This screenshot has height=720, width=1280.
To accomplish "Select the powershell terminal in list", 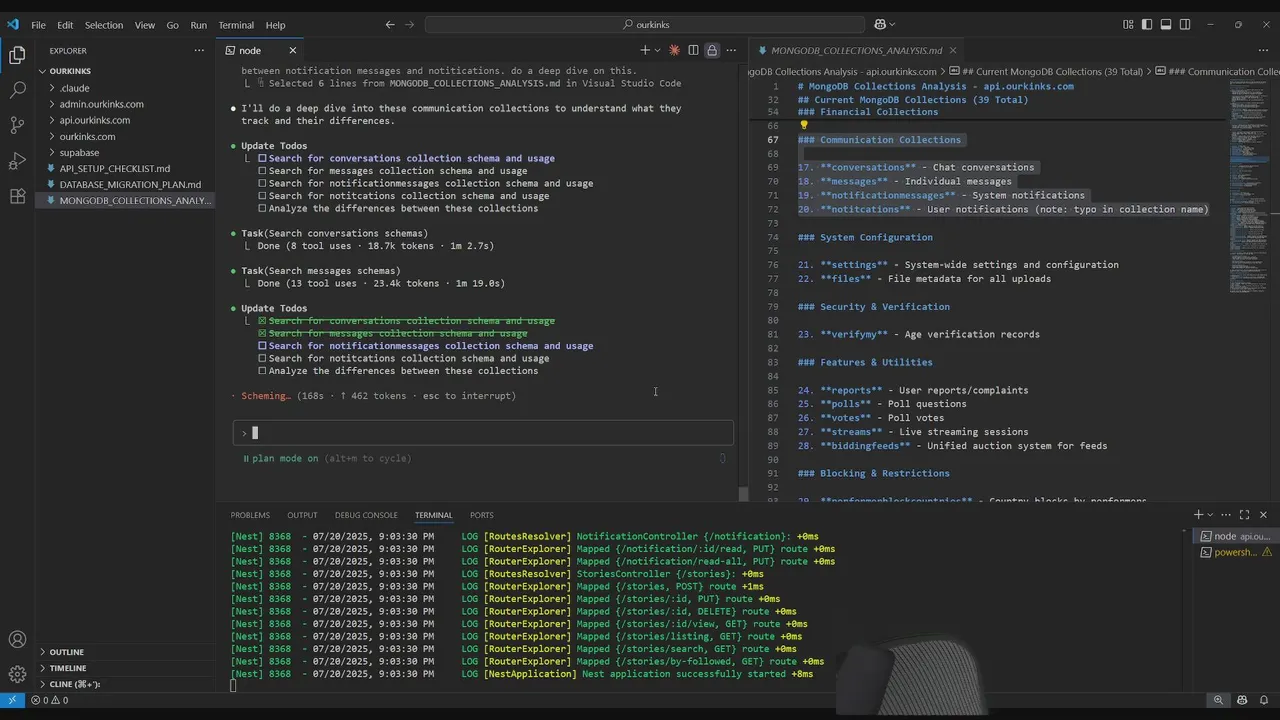I will coord(1235,552).
